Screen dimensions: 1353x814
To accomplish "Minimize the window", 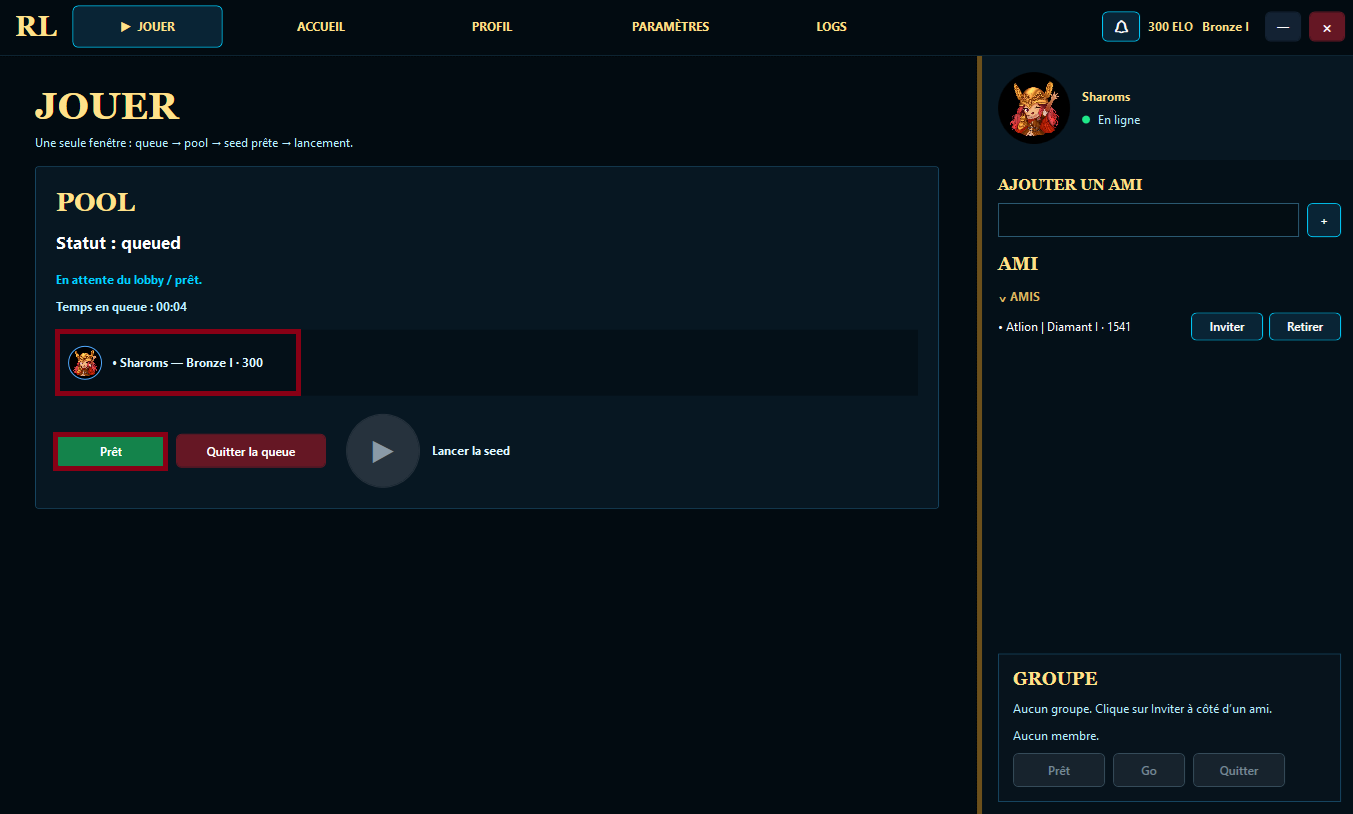I will pyautogui.click(x=1283, y=27).
